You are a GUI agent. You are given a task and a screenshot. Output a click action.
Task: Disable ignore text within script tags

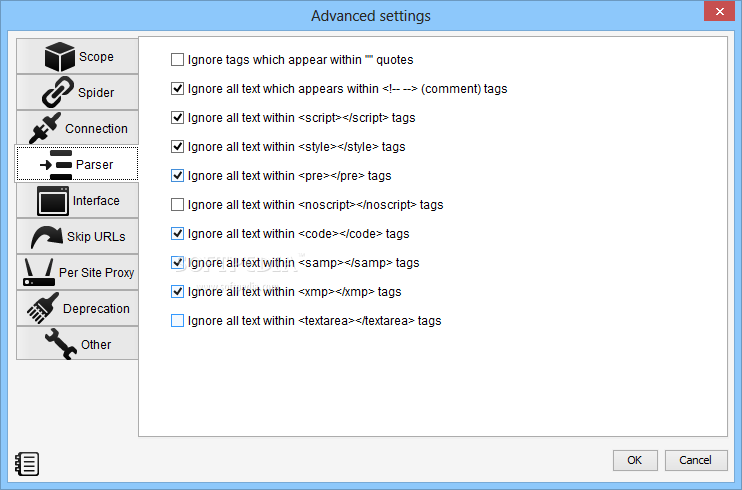coord(177,117)
